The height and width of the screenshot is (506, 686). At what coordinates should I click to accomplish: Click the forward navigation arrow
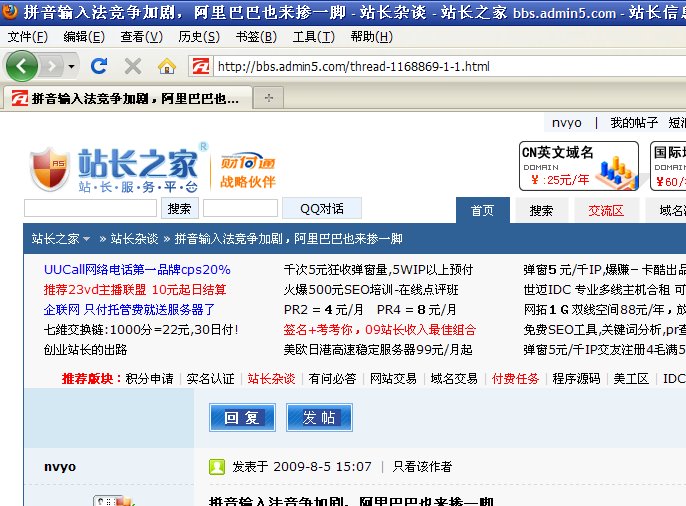point(52,66)
